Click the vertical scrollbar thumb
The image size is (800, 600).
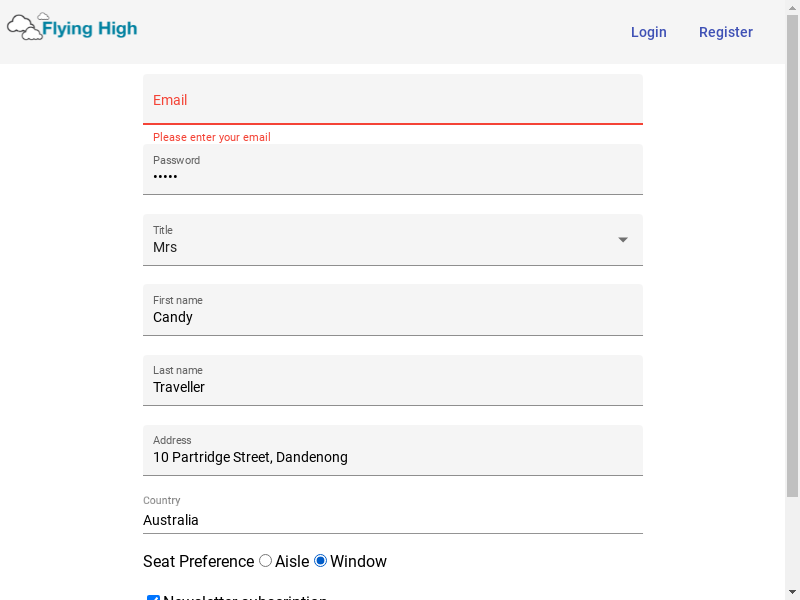coord(792,255)
